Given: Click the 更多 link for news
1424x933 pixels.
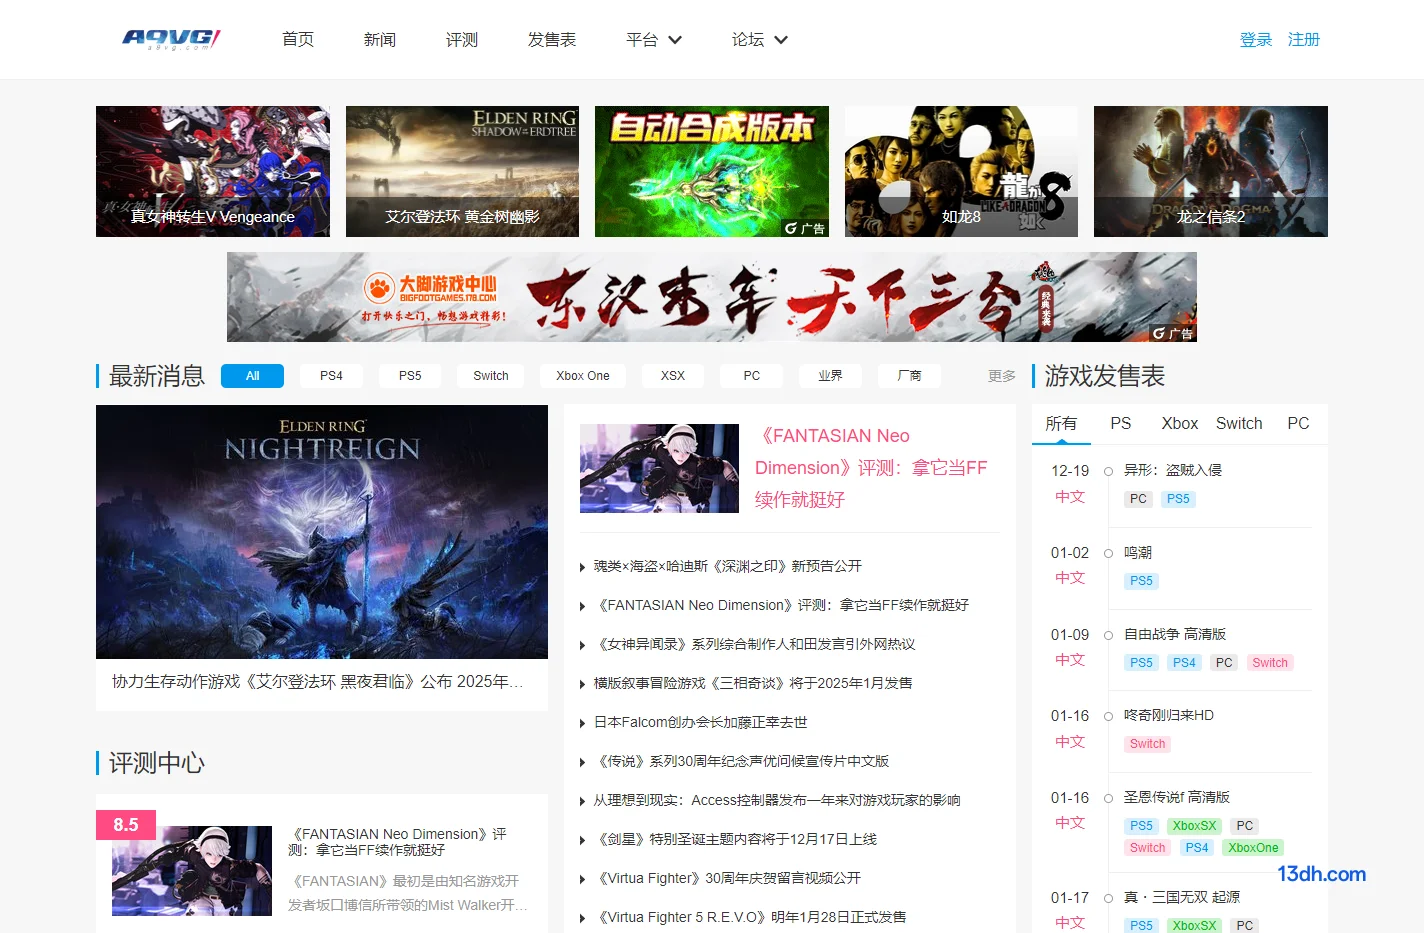Looking at the screenshot, I should click(x=1002, y=376).
